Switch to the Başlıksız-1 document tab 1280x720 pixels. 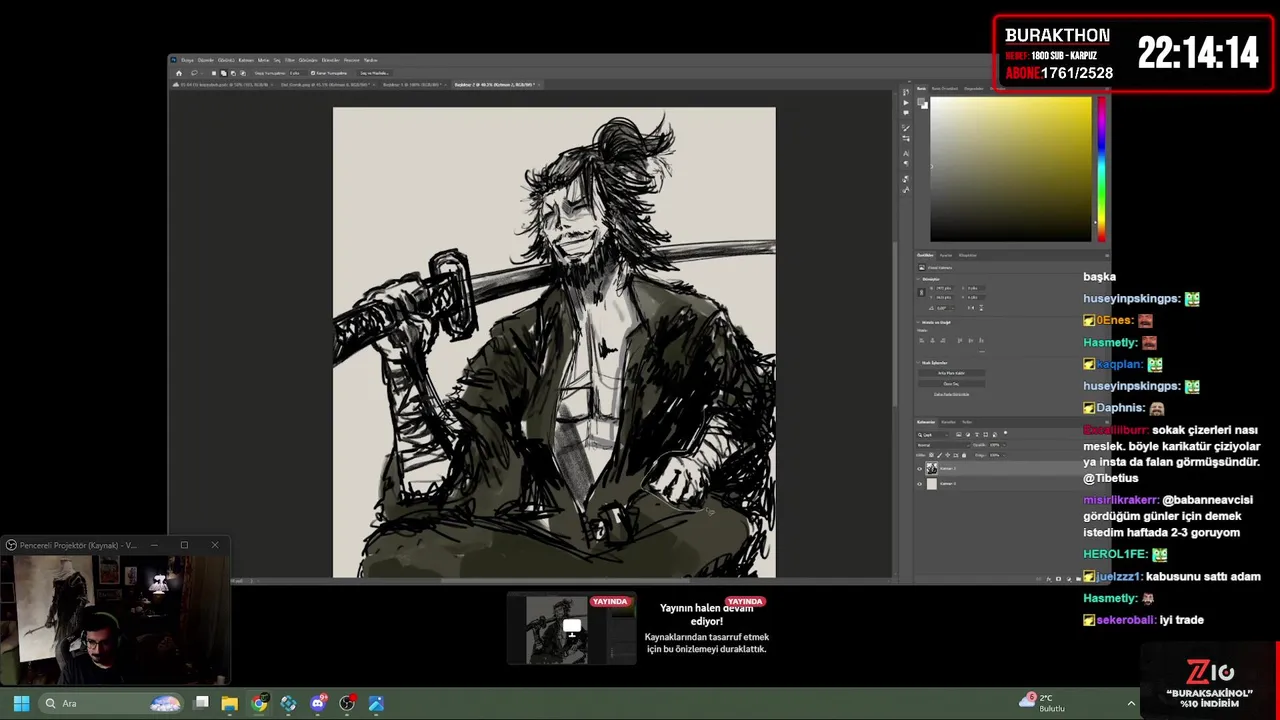tap(413, 84)
